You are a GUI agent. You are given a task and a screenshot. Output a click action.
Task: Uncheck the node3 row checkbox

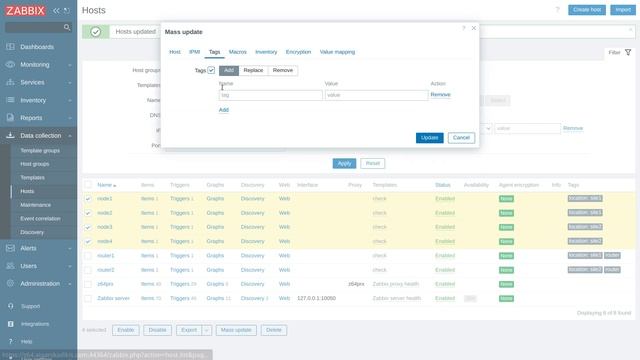pos(88,227)
